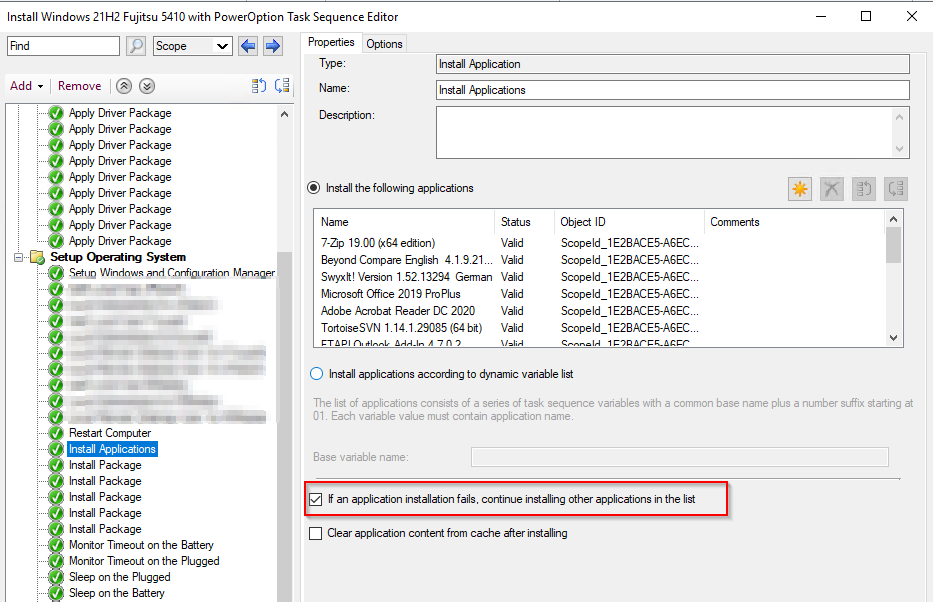Click green check icon beside Install Applications

56,449
